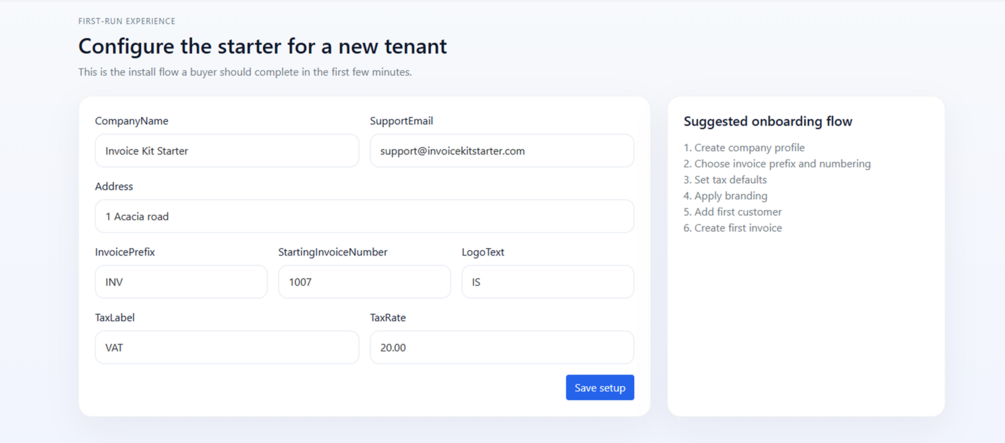
Task: Click the SupportEmail label text
Action: coord(401,121)
